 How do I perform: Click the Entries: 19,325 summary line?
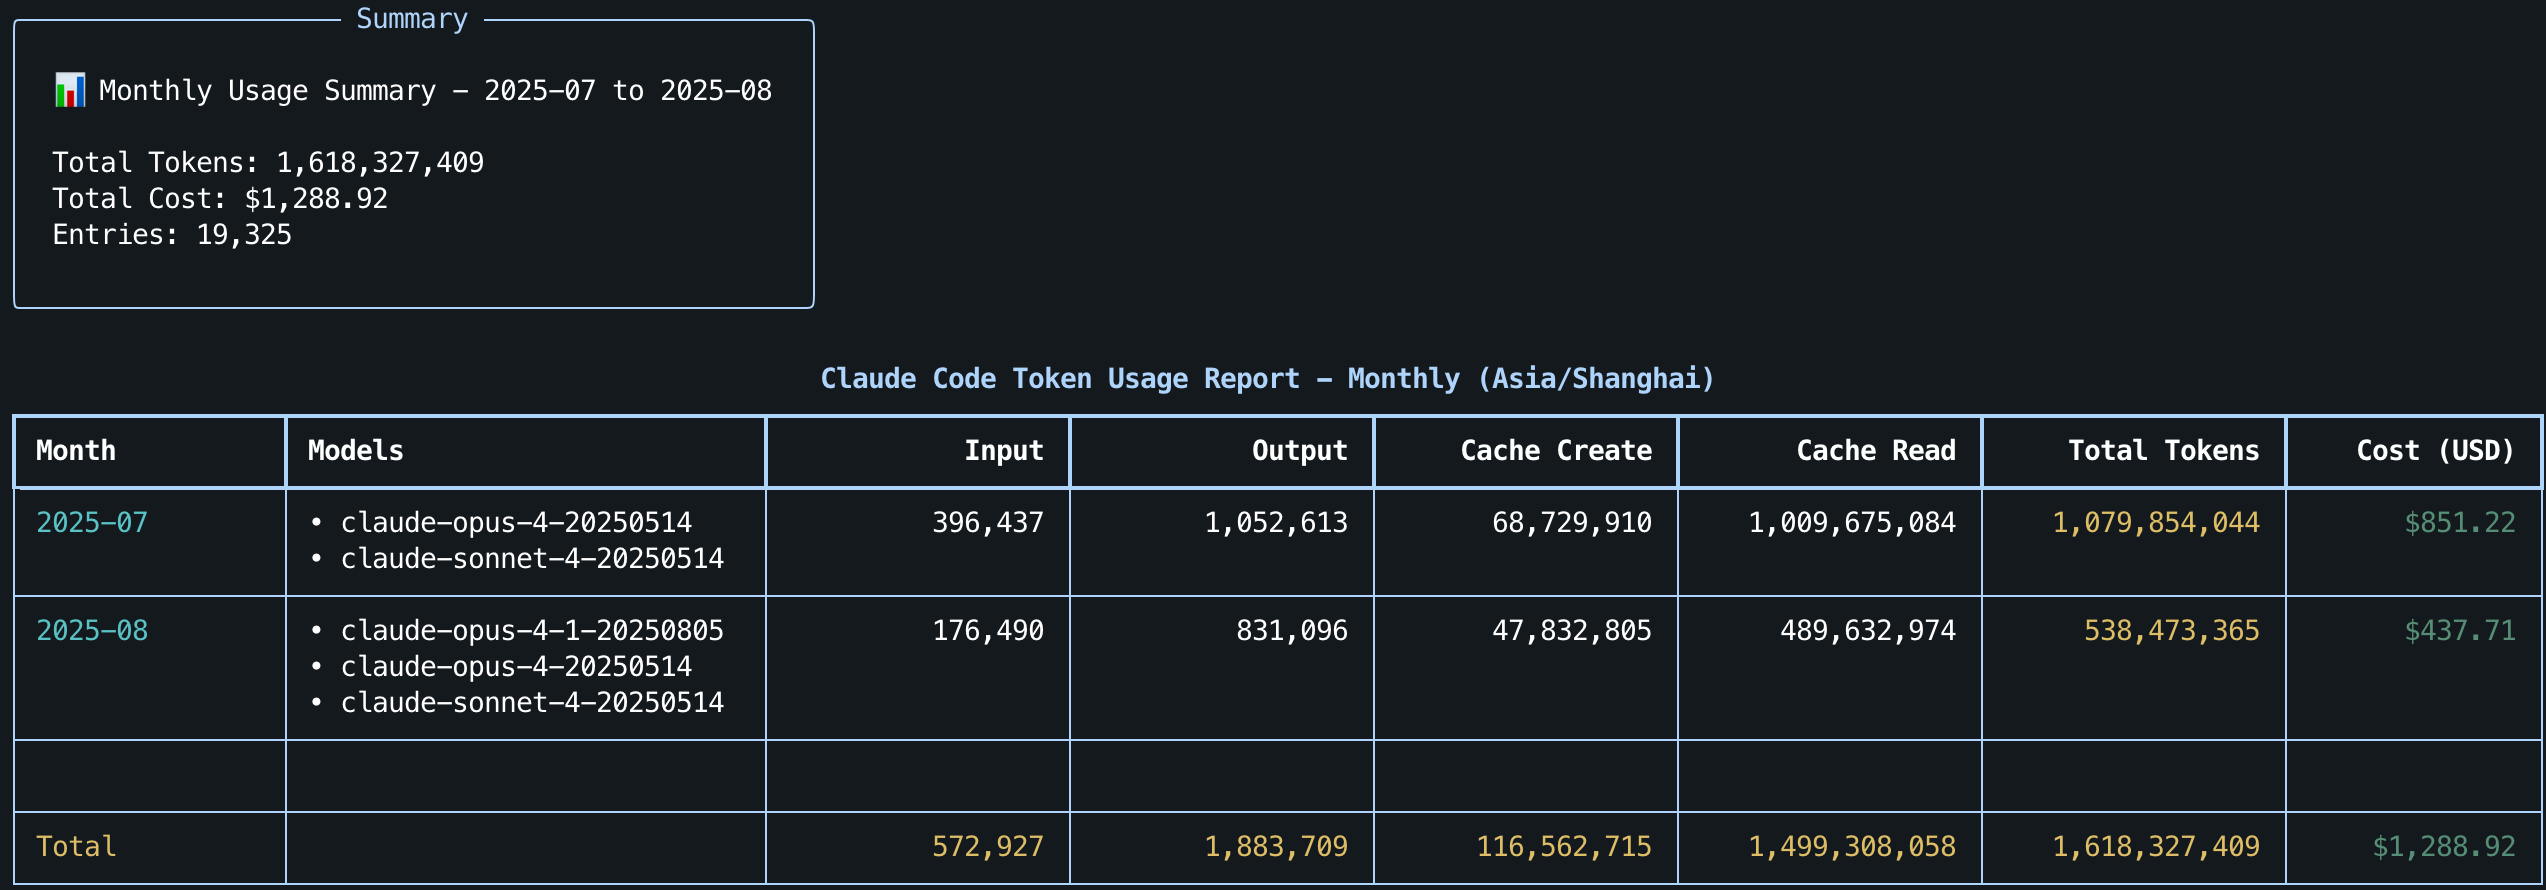(x=172, y=235)
